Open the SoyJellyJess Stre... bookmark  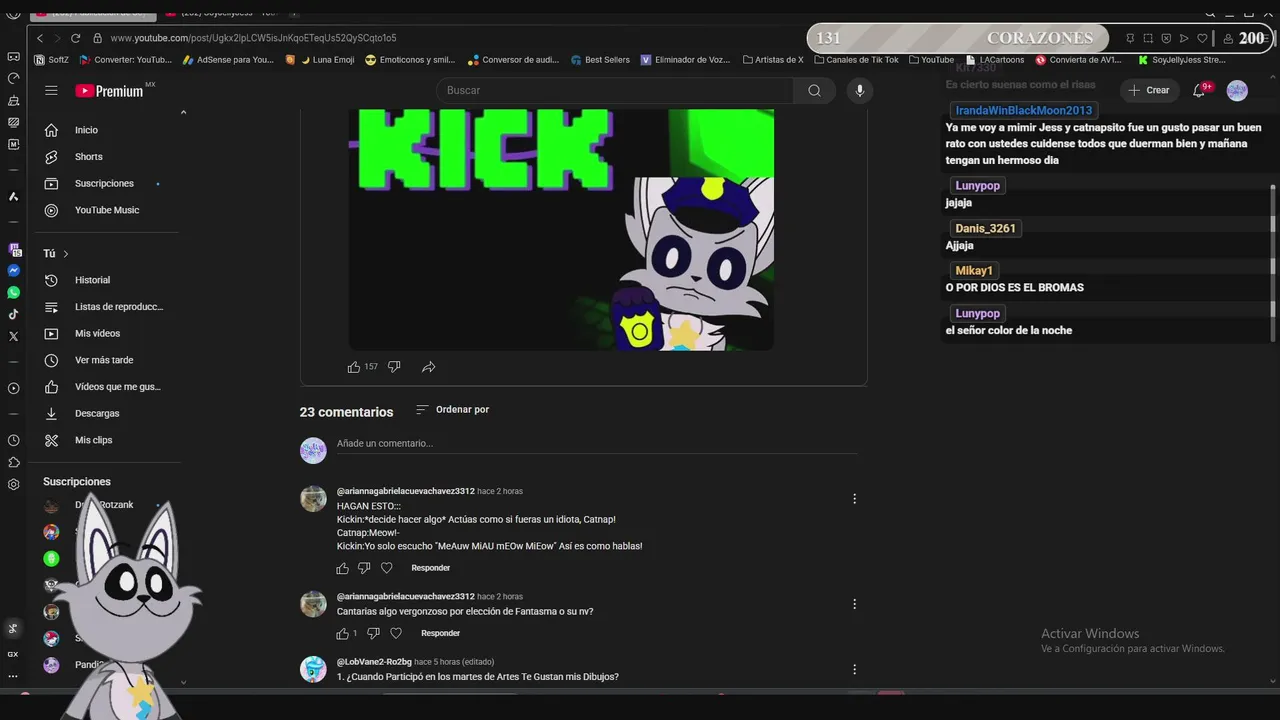[1182, 60]
